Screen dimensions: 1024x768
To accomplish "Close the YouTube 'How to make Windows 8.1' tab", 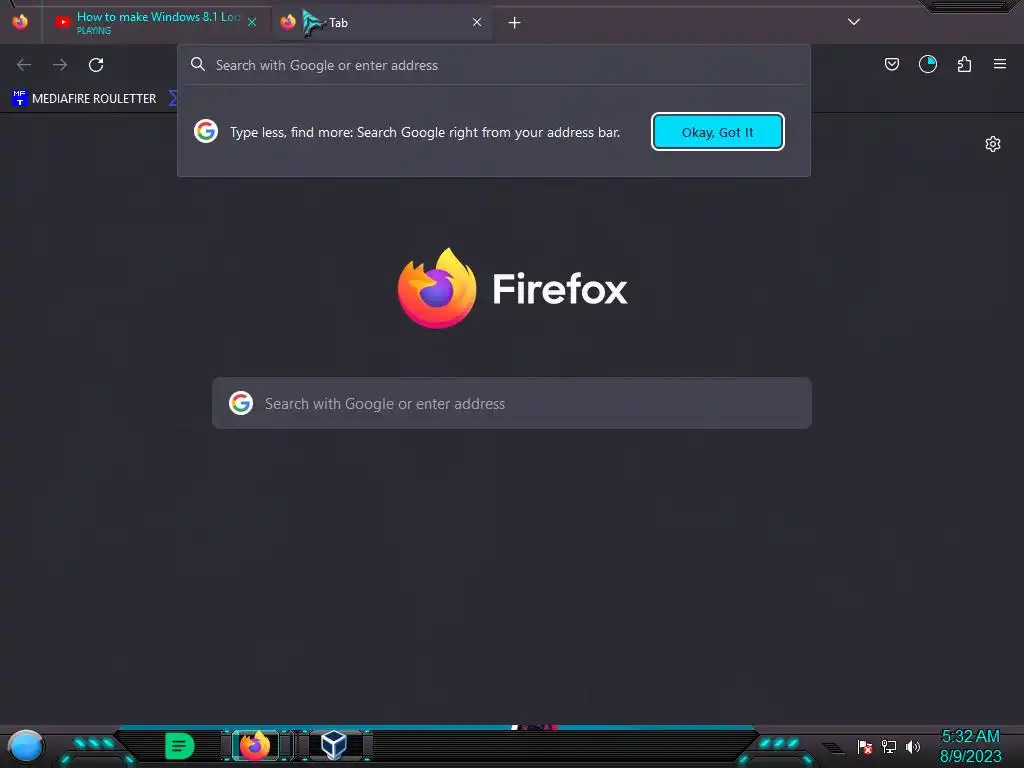I will point(252,22).
